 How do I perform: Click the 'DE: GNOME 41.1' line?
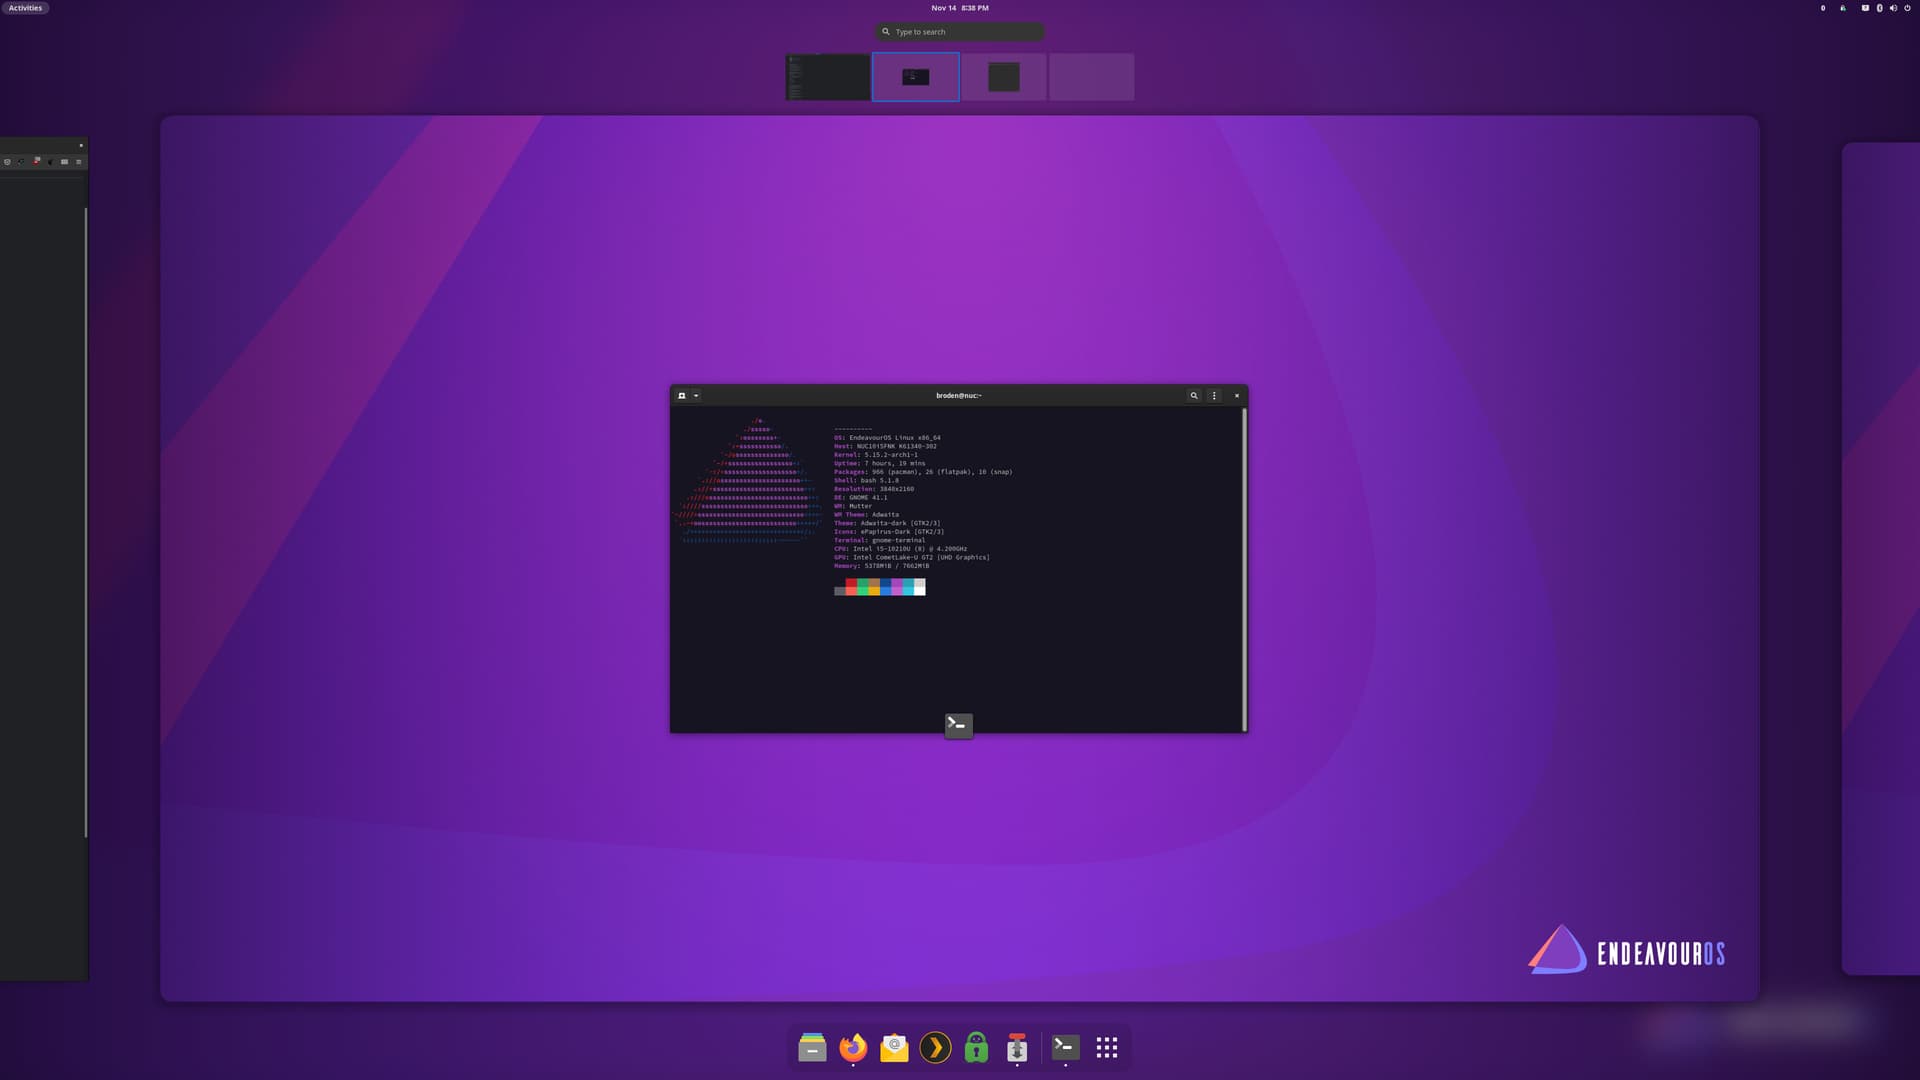coord(860,498)
